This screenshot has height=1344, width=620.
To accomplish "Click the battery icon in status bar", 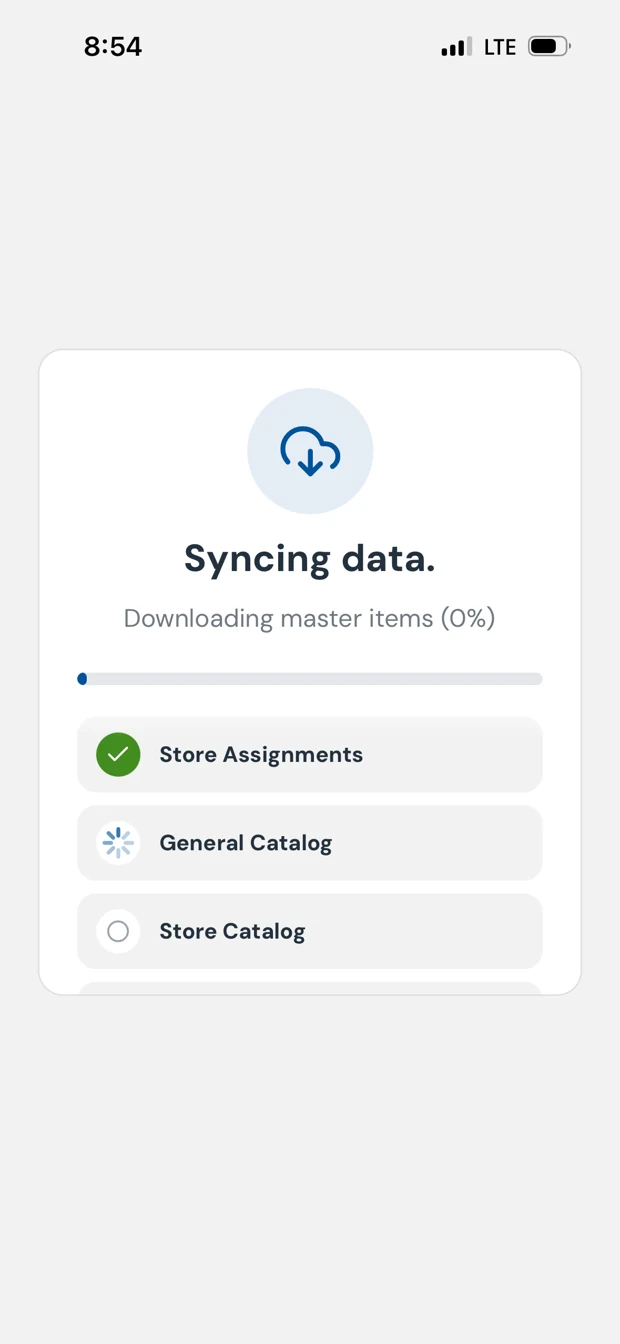I will 549,46.
